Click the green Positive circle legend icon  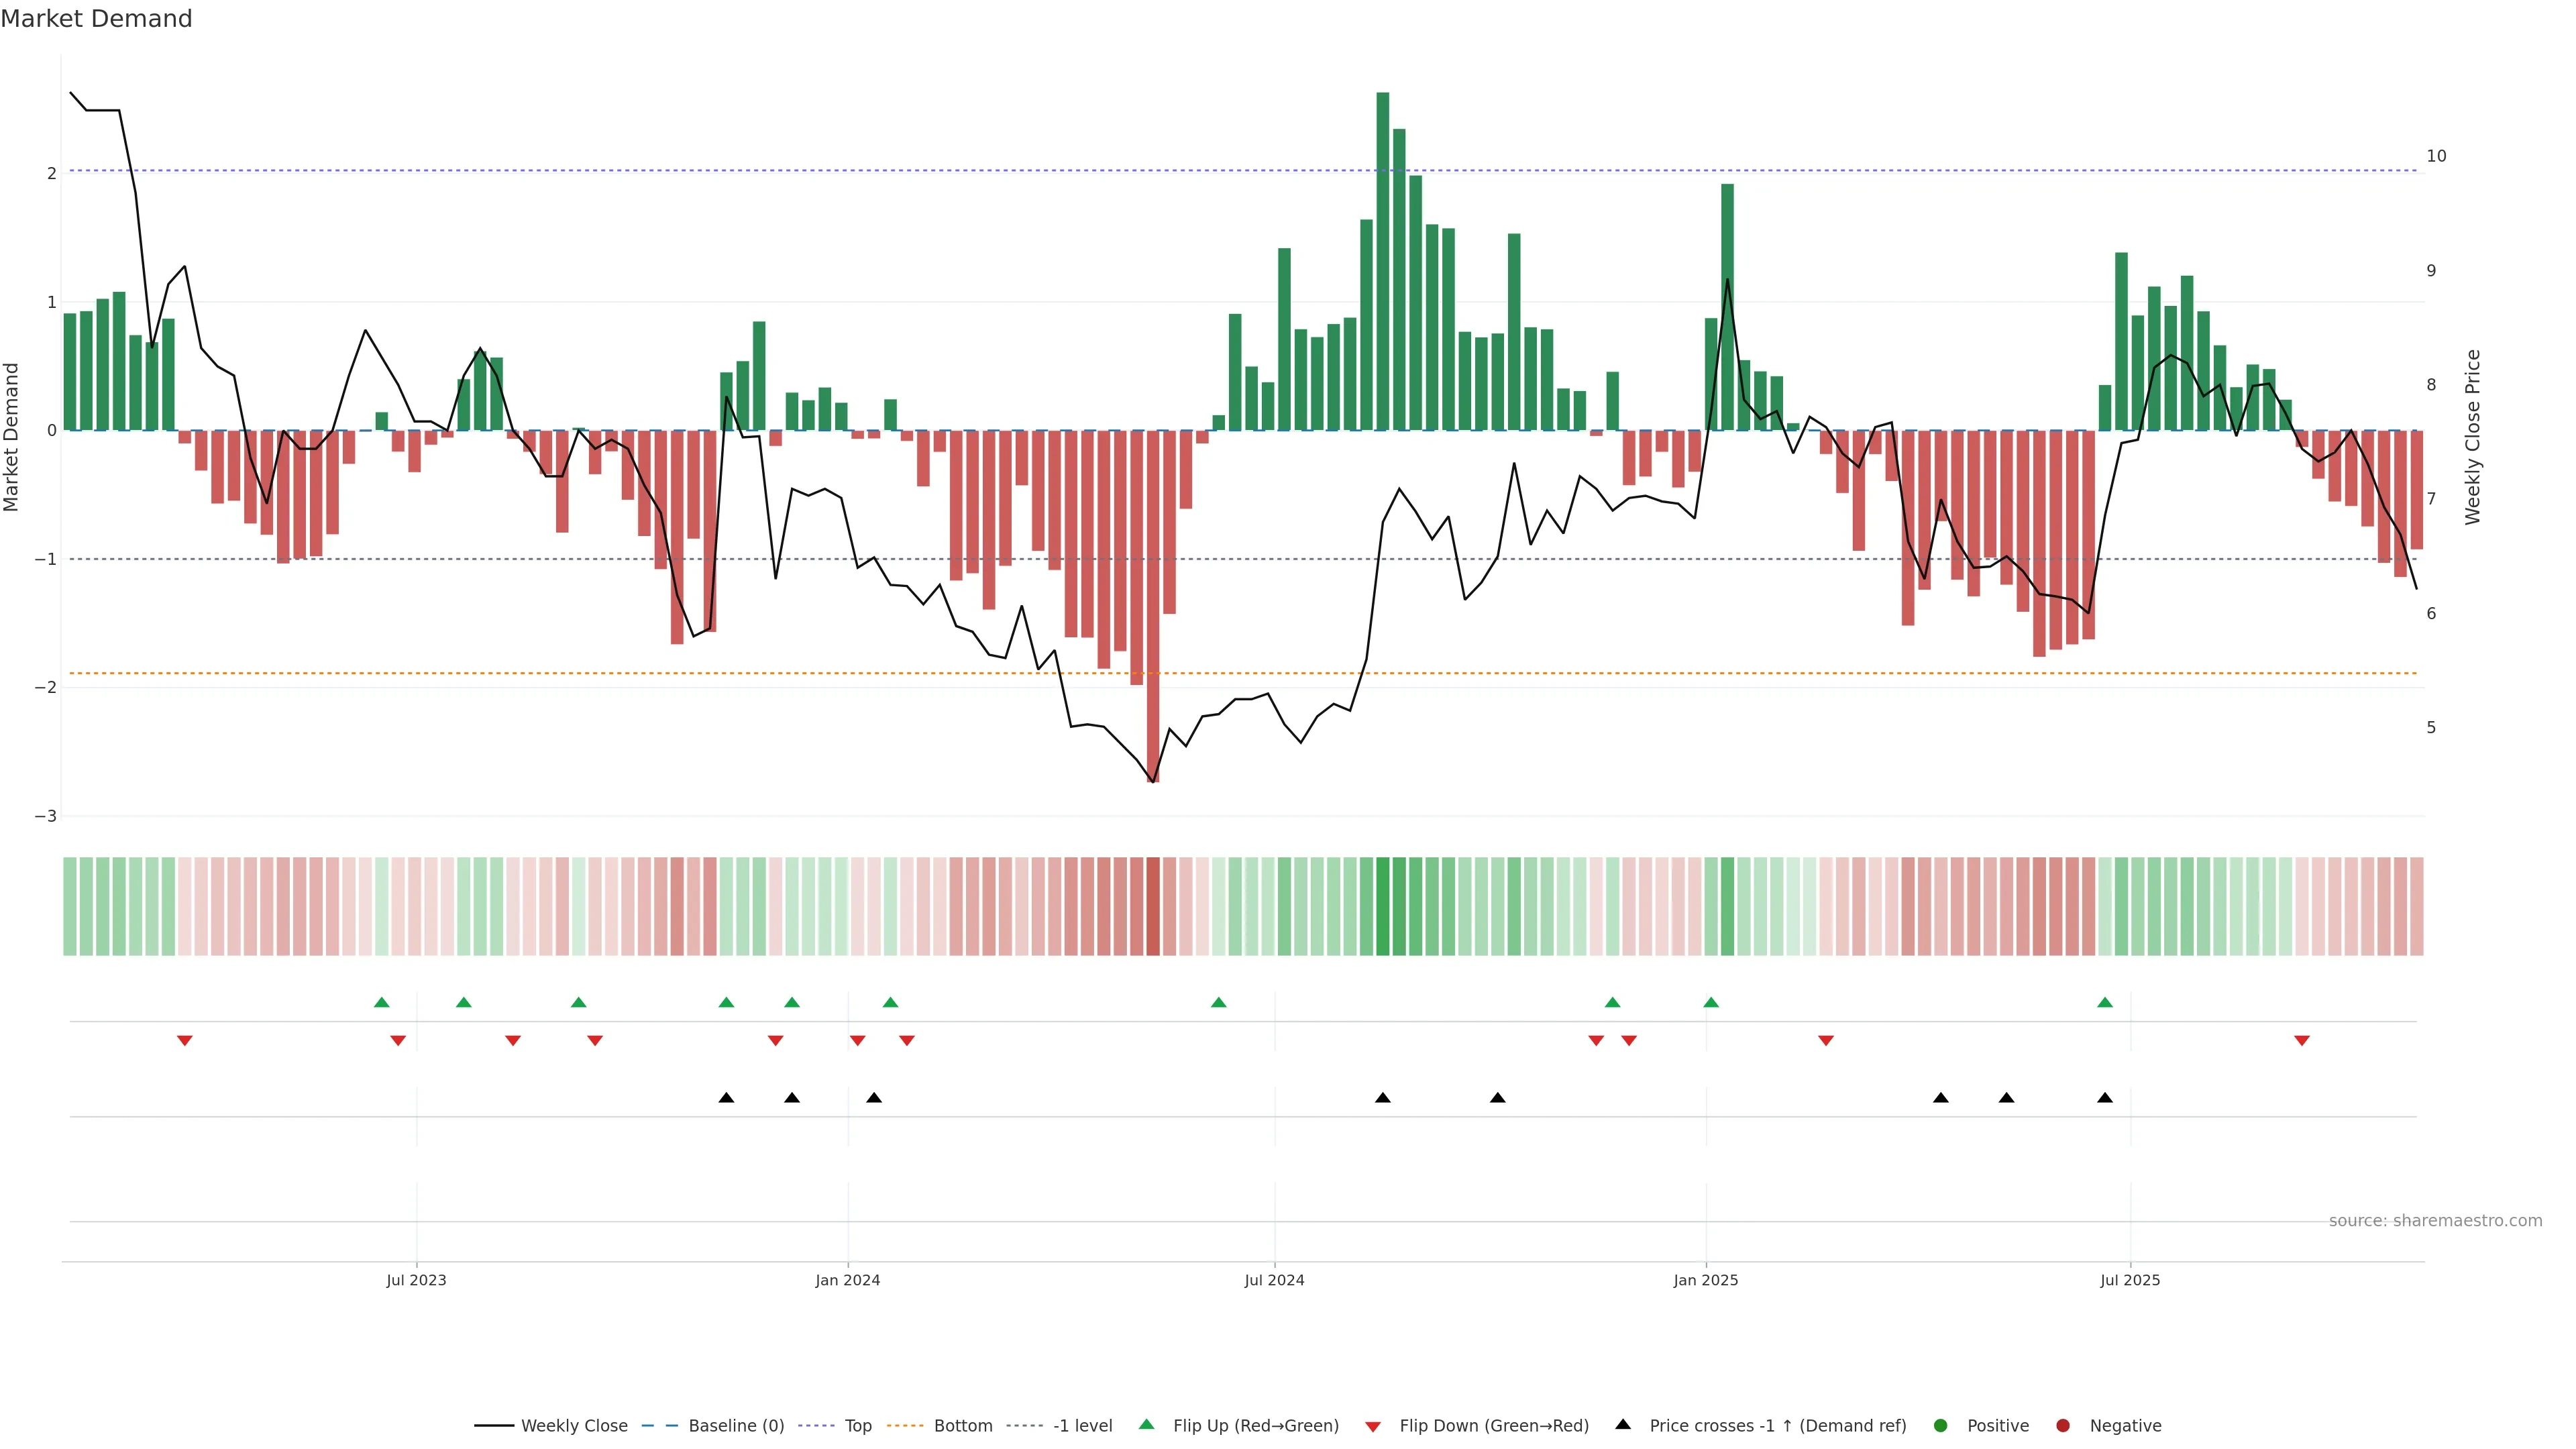1940,1426
